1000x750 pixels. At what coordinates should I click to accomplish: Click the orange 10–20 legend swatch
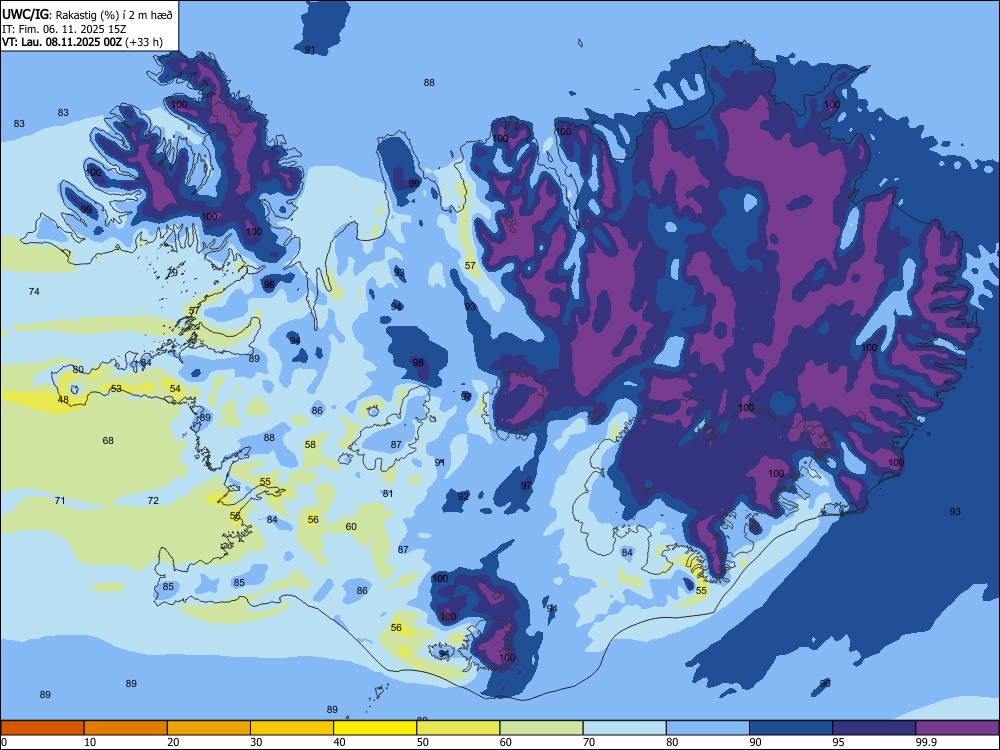tap(126, 728)
